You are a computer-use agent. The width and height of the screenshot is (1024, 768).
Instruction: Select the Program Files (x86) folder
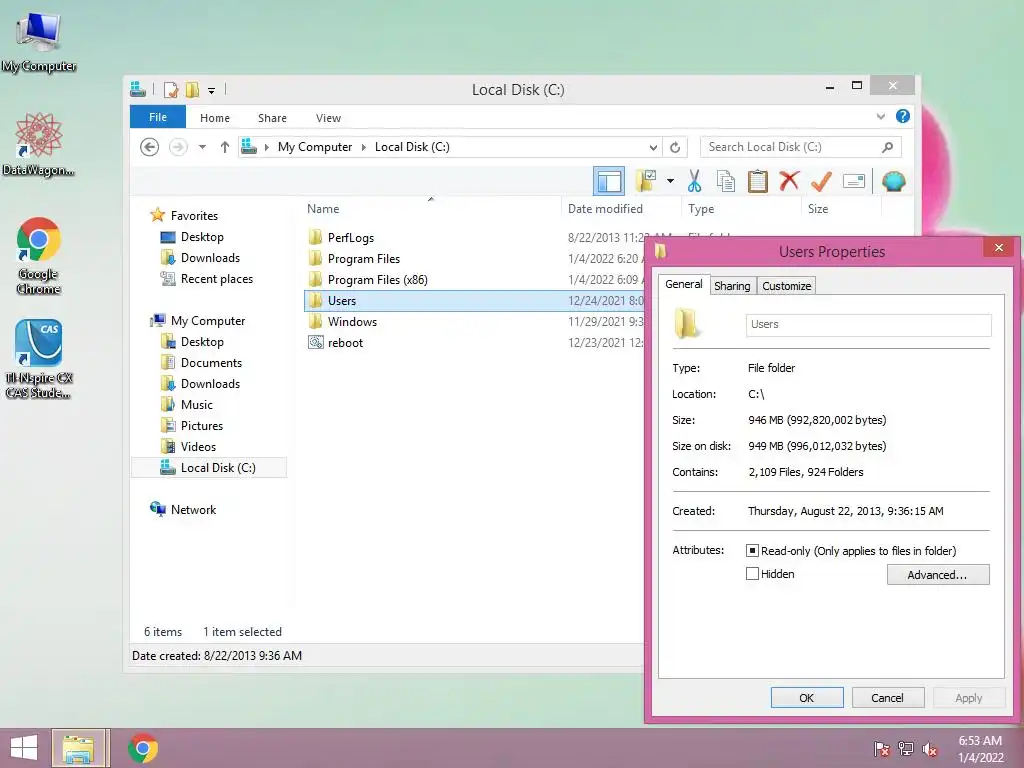click(x=377, y=280)
